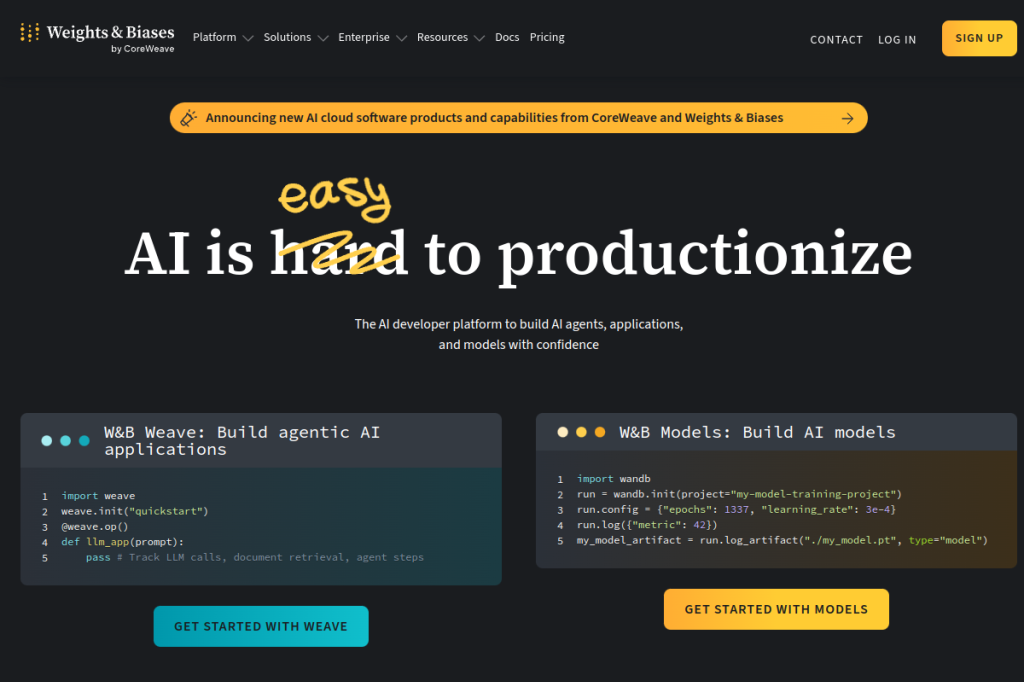
Task: Expand the Solutions menu chevron
Action: pyautogui.click(x=323, y=39)
